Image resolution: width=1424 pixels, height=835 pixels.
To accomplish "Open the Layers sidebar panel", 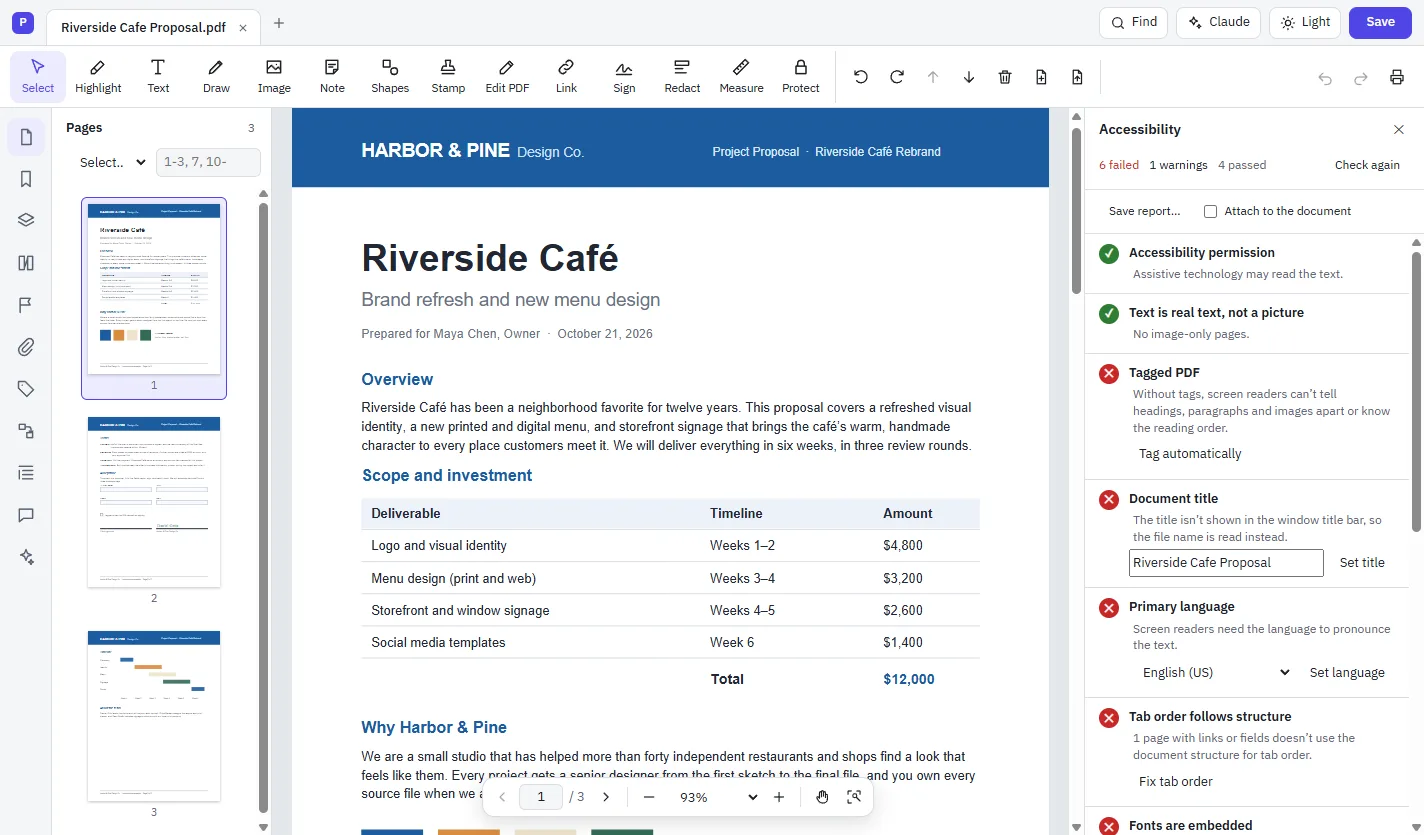I will coord(26,221).
